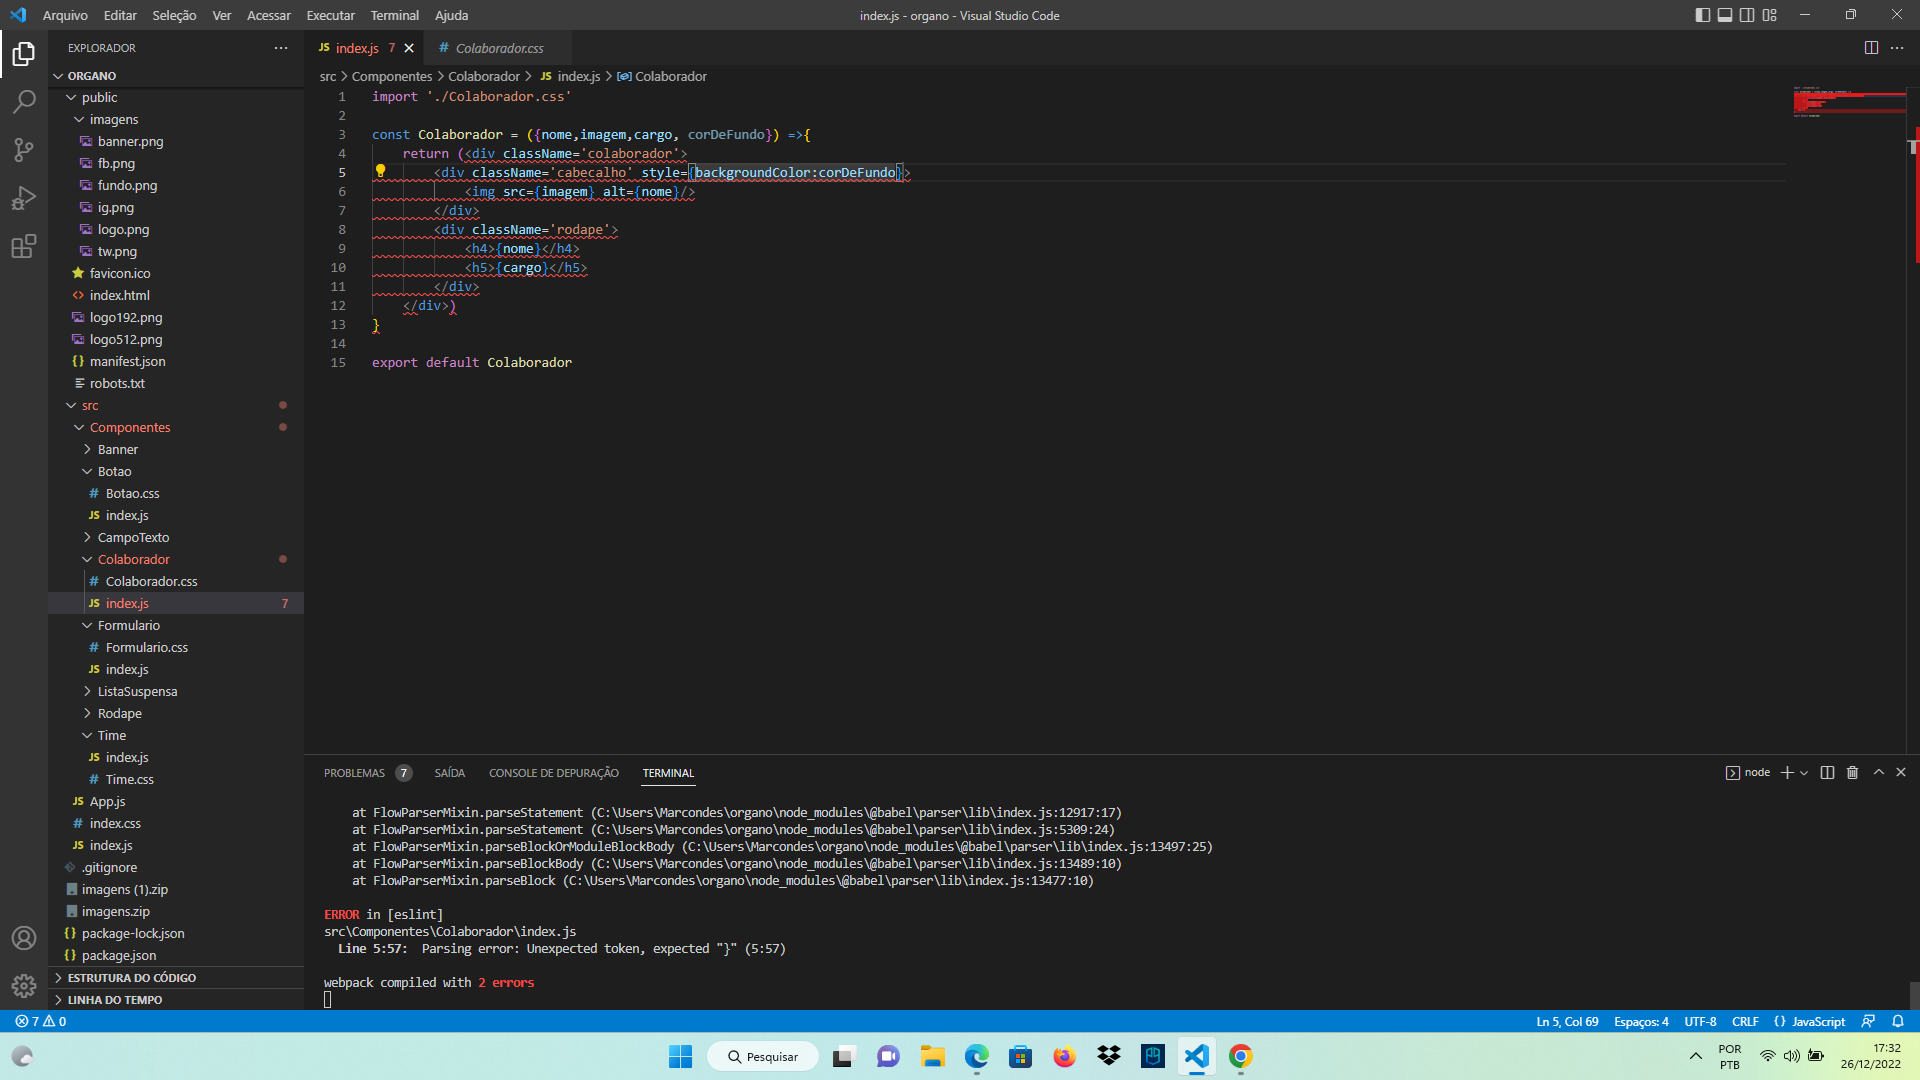Open the Extensions view icon
Image resolution: width=1920 pixels, height=1080 pixels.
[x=24, y=246]
